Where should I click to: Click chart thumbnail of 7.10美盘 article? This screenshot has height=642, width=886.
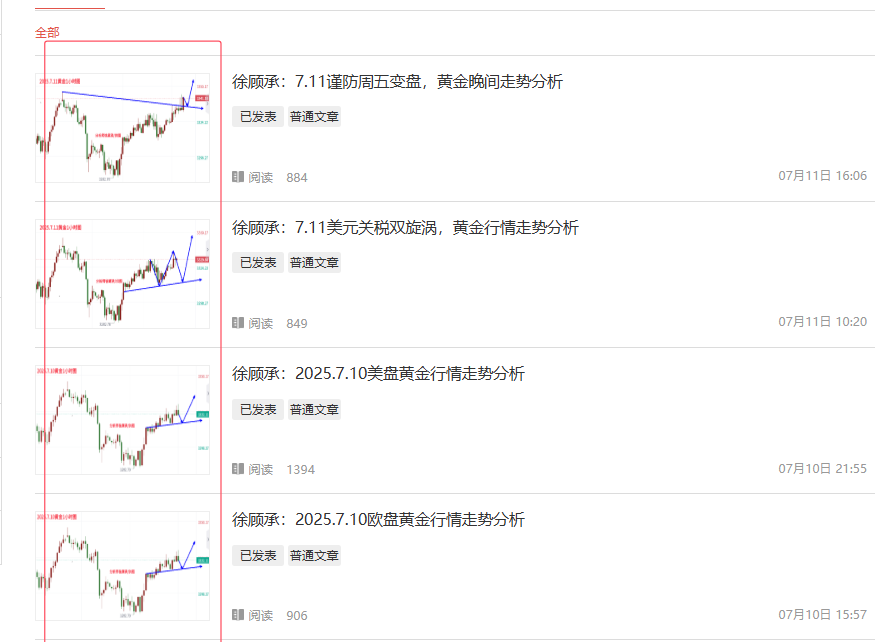point(122,420)
